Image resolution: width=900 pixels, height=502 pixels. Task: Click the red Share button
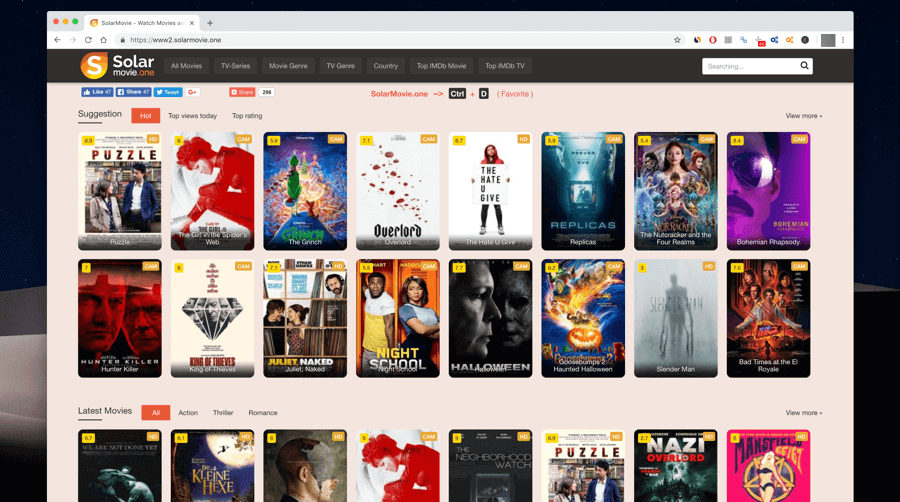(242, 92)
